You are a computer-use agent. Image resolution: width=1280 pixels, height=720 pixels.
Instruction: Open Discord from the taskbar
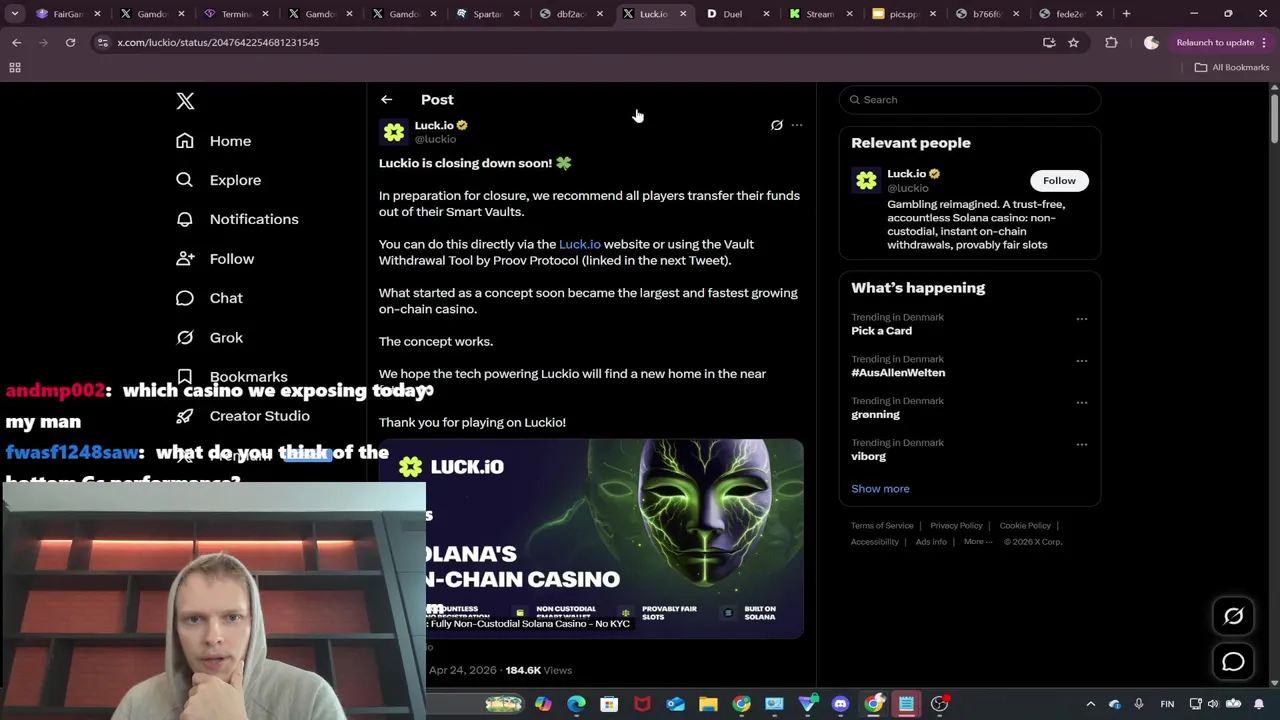tap(840, 704)
